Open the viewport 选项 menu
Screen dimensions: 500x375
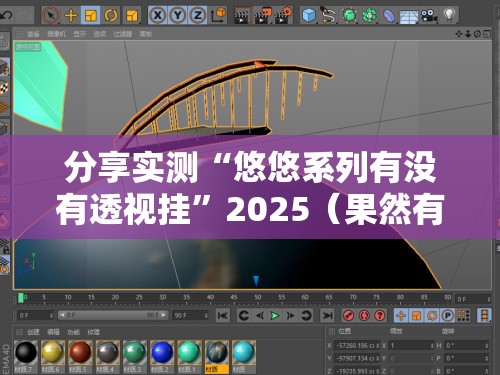pos(99,34)
